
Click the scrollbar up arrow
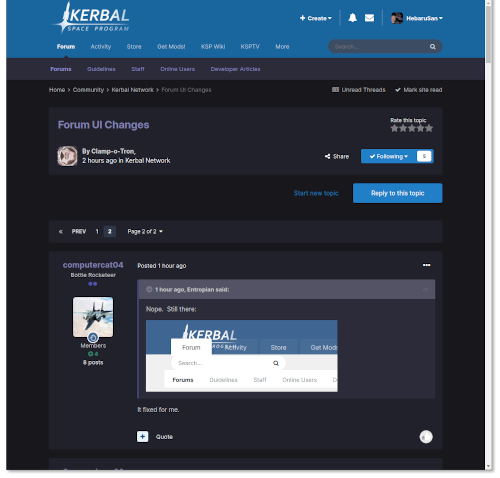(x=488, y=2)
